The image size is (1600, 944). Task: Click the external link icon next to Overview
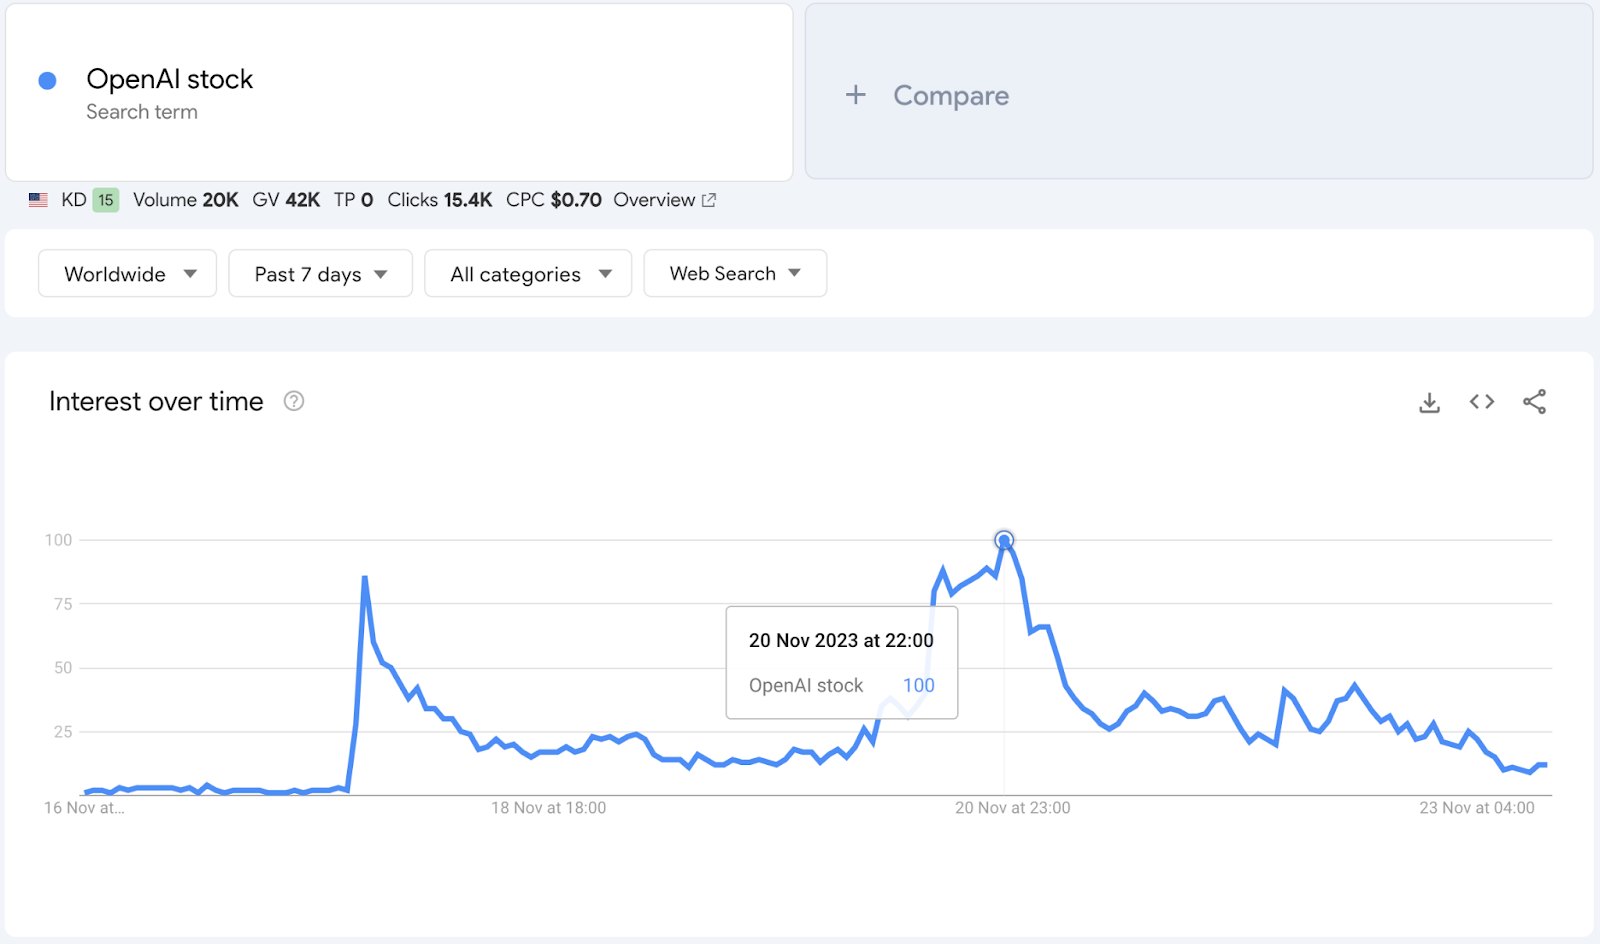click(709, 199)
